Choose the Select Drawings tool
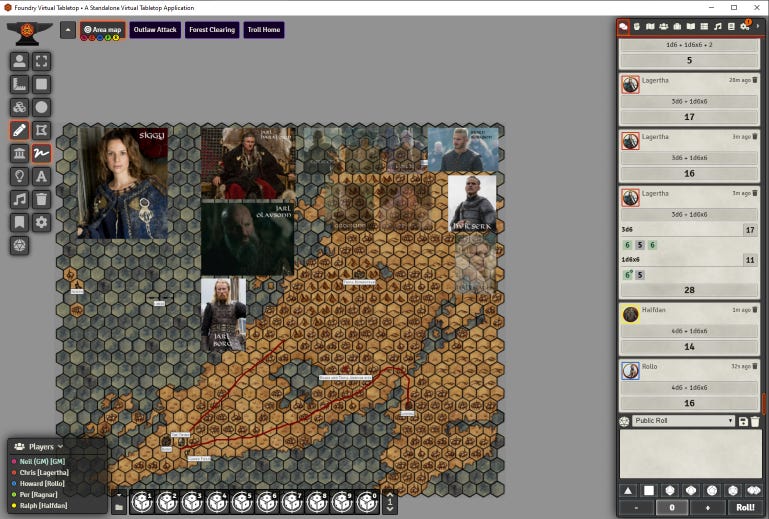This screenshot has width=769, height=519. click(x=42, y=61)
